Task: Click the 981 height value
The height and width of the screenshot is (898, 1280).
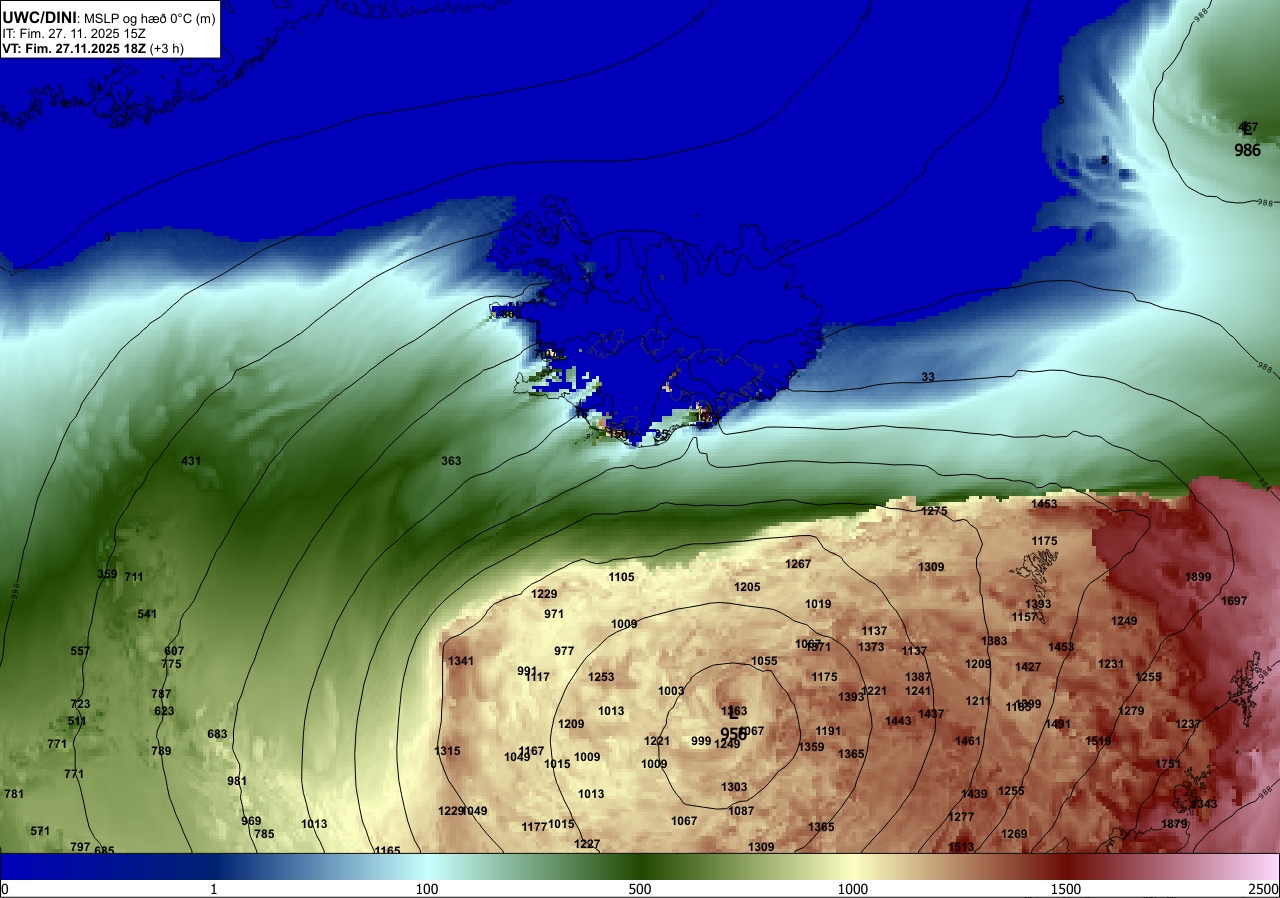Action: pos(237,781)
